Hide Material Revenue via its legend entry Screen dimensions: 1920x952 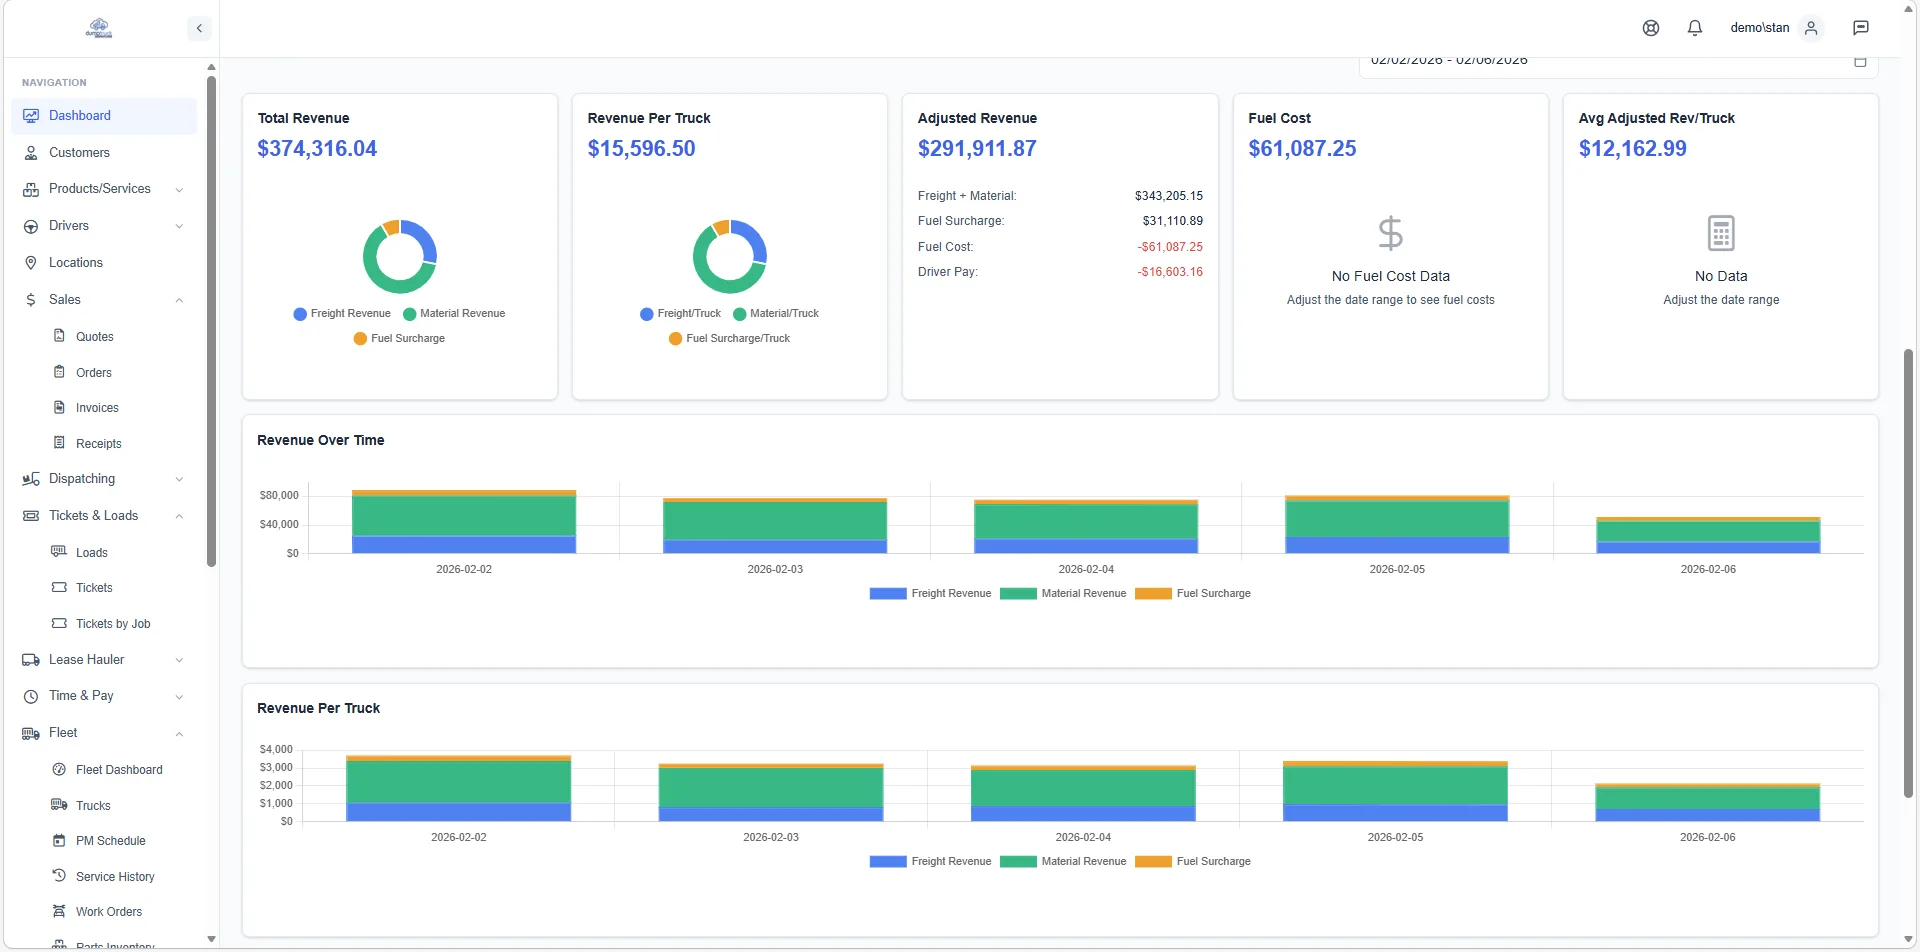click(1063, 593)
